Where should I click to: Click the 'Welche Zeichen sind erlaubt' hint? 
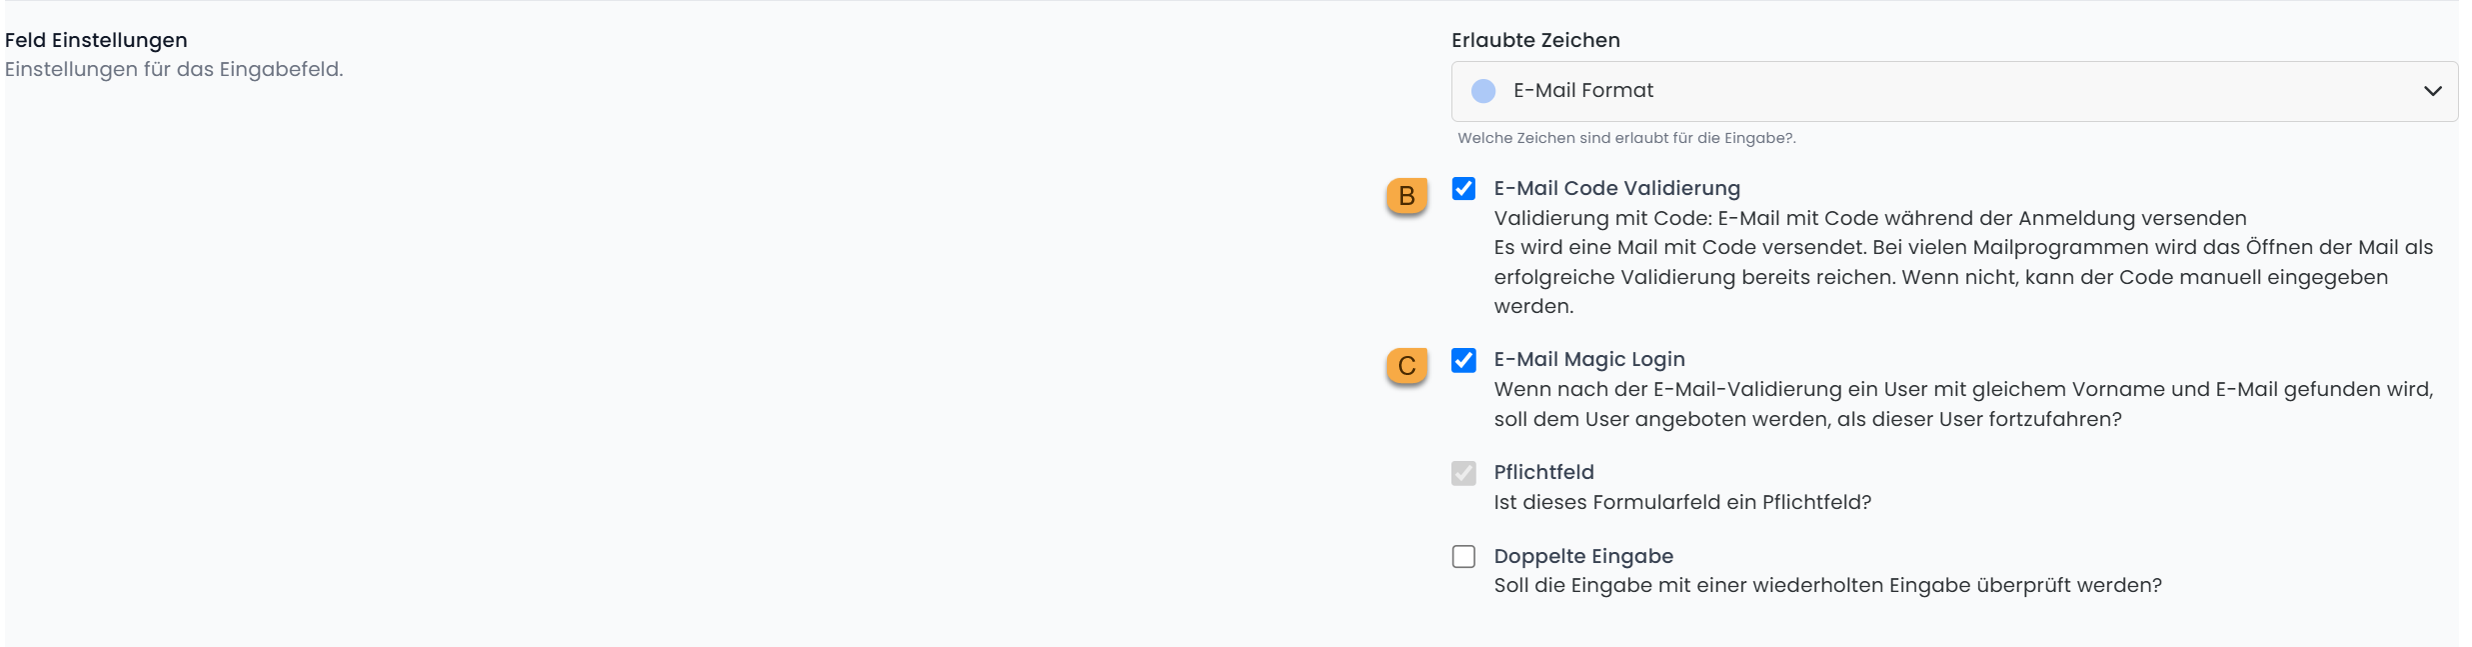click(1626, 138)
